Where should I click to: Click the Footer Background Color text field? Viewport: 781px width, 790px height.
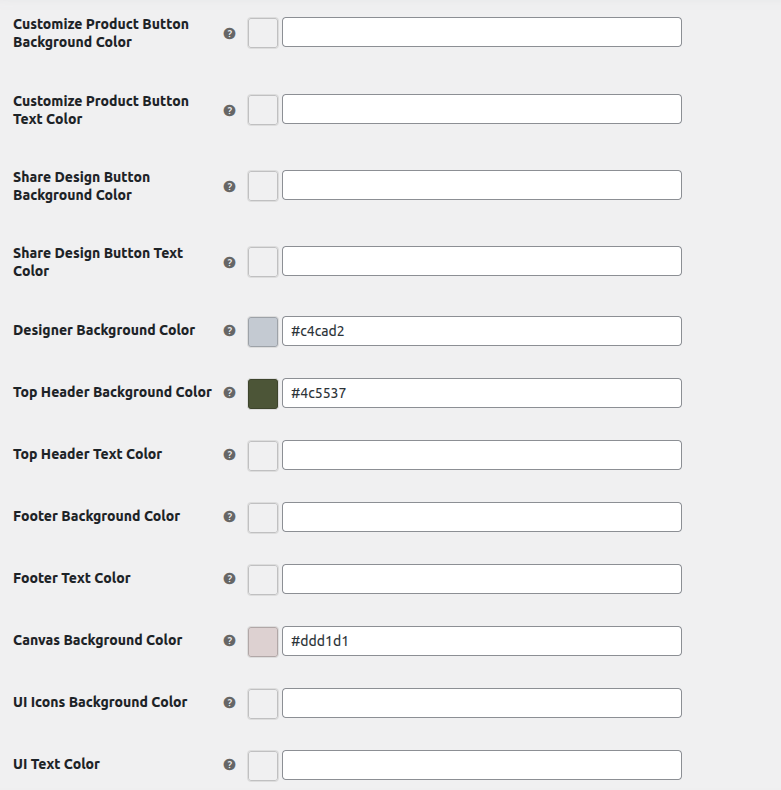coord(481,517)
